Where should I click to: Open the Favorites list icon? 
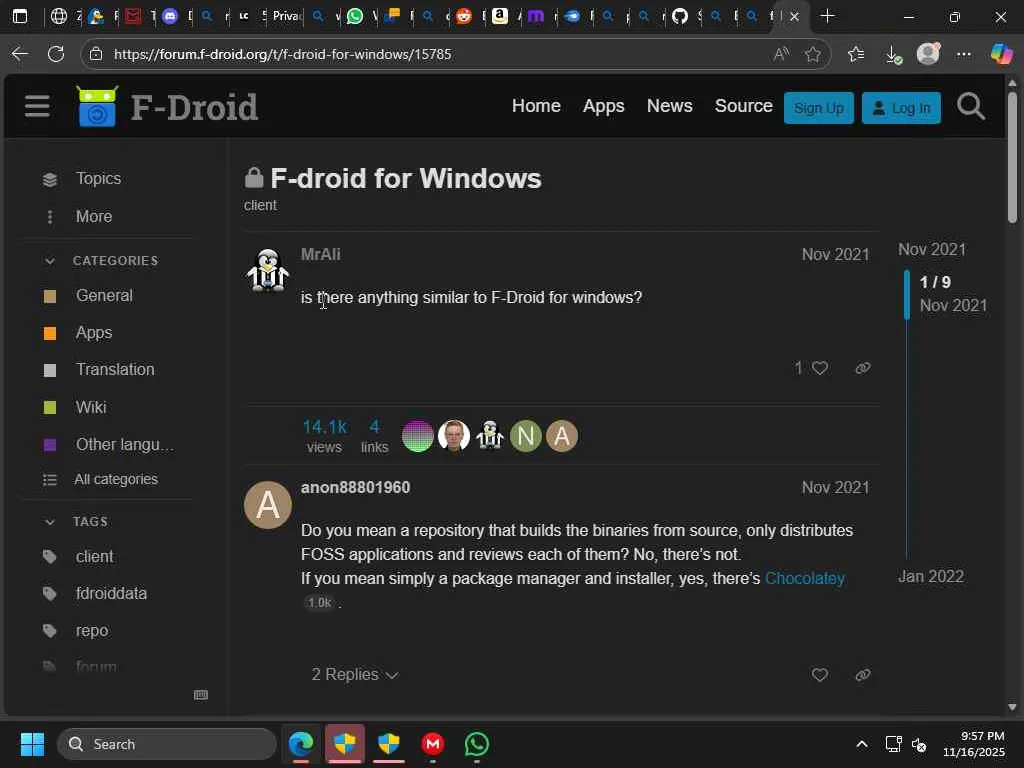(856, 54)
